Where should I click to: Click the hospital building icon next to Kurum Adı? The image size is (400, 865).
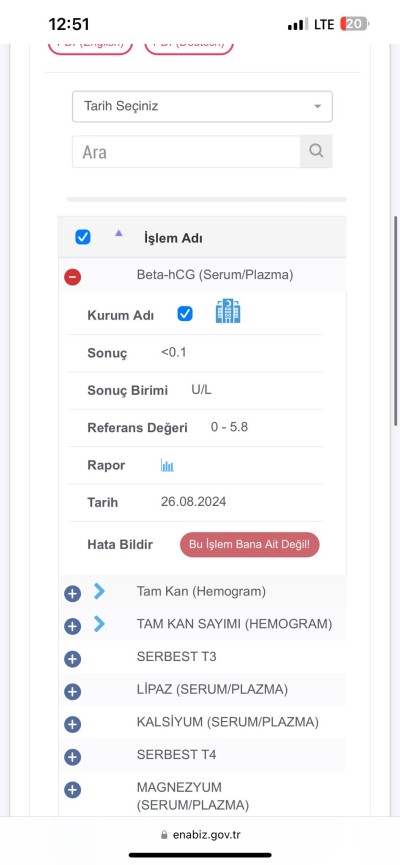tap(228, 312)
